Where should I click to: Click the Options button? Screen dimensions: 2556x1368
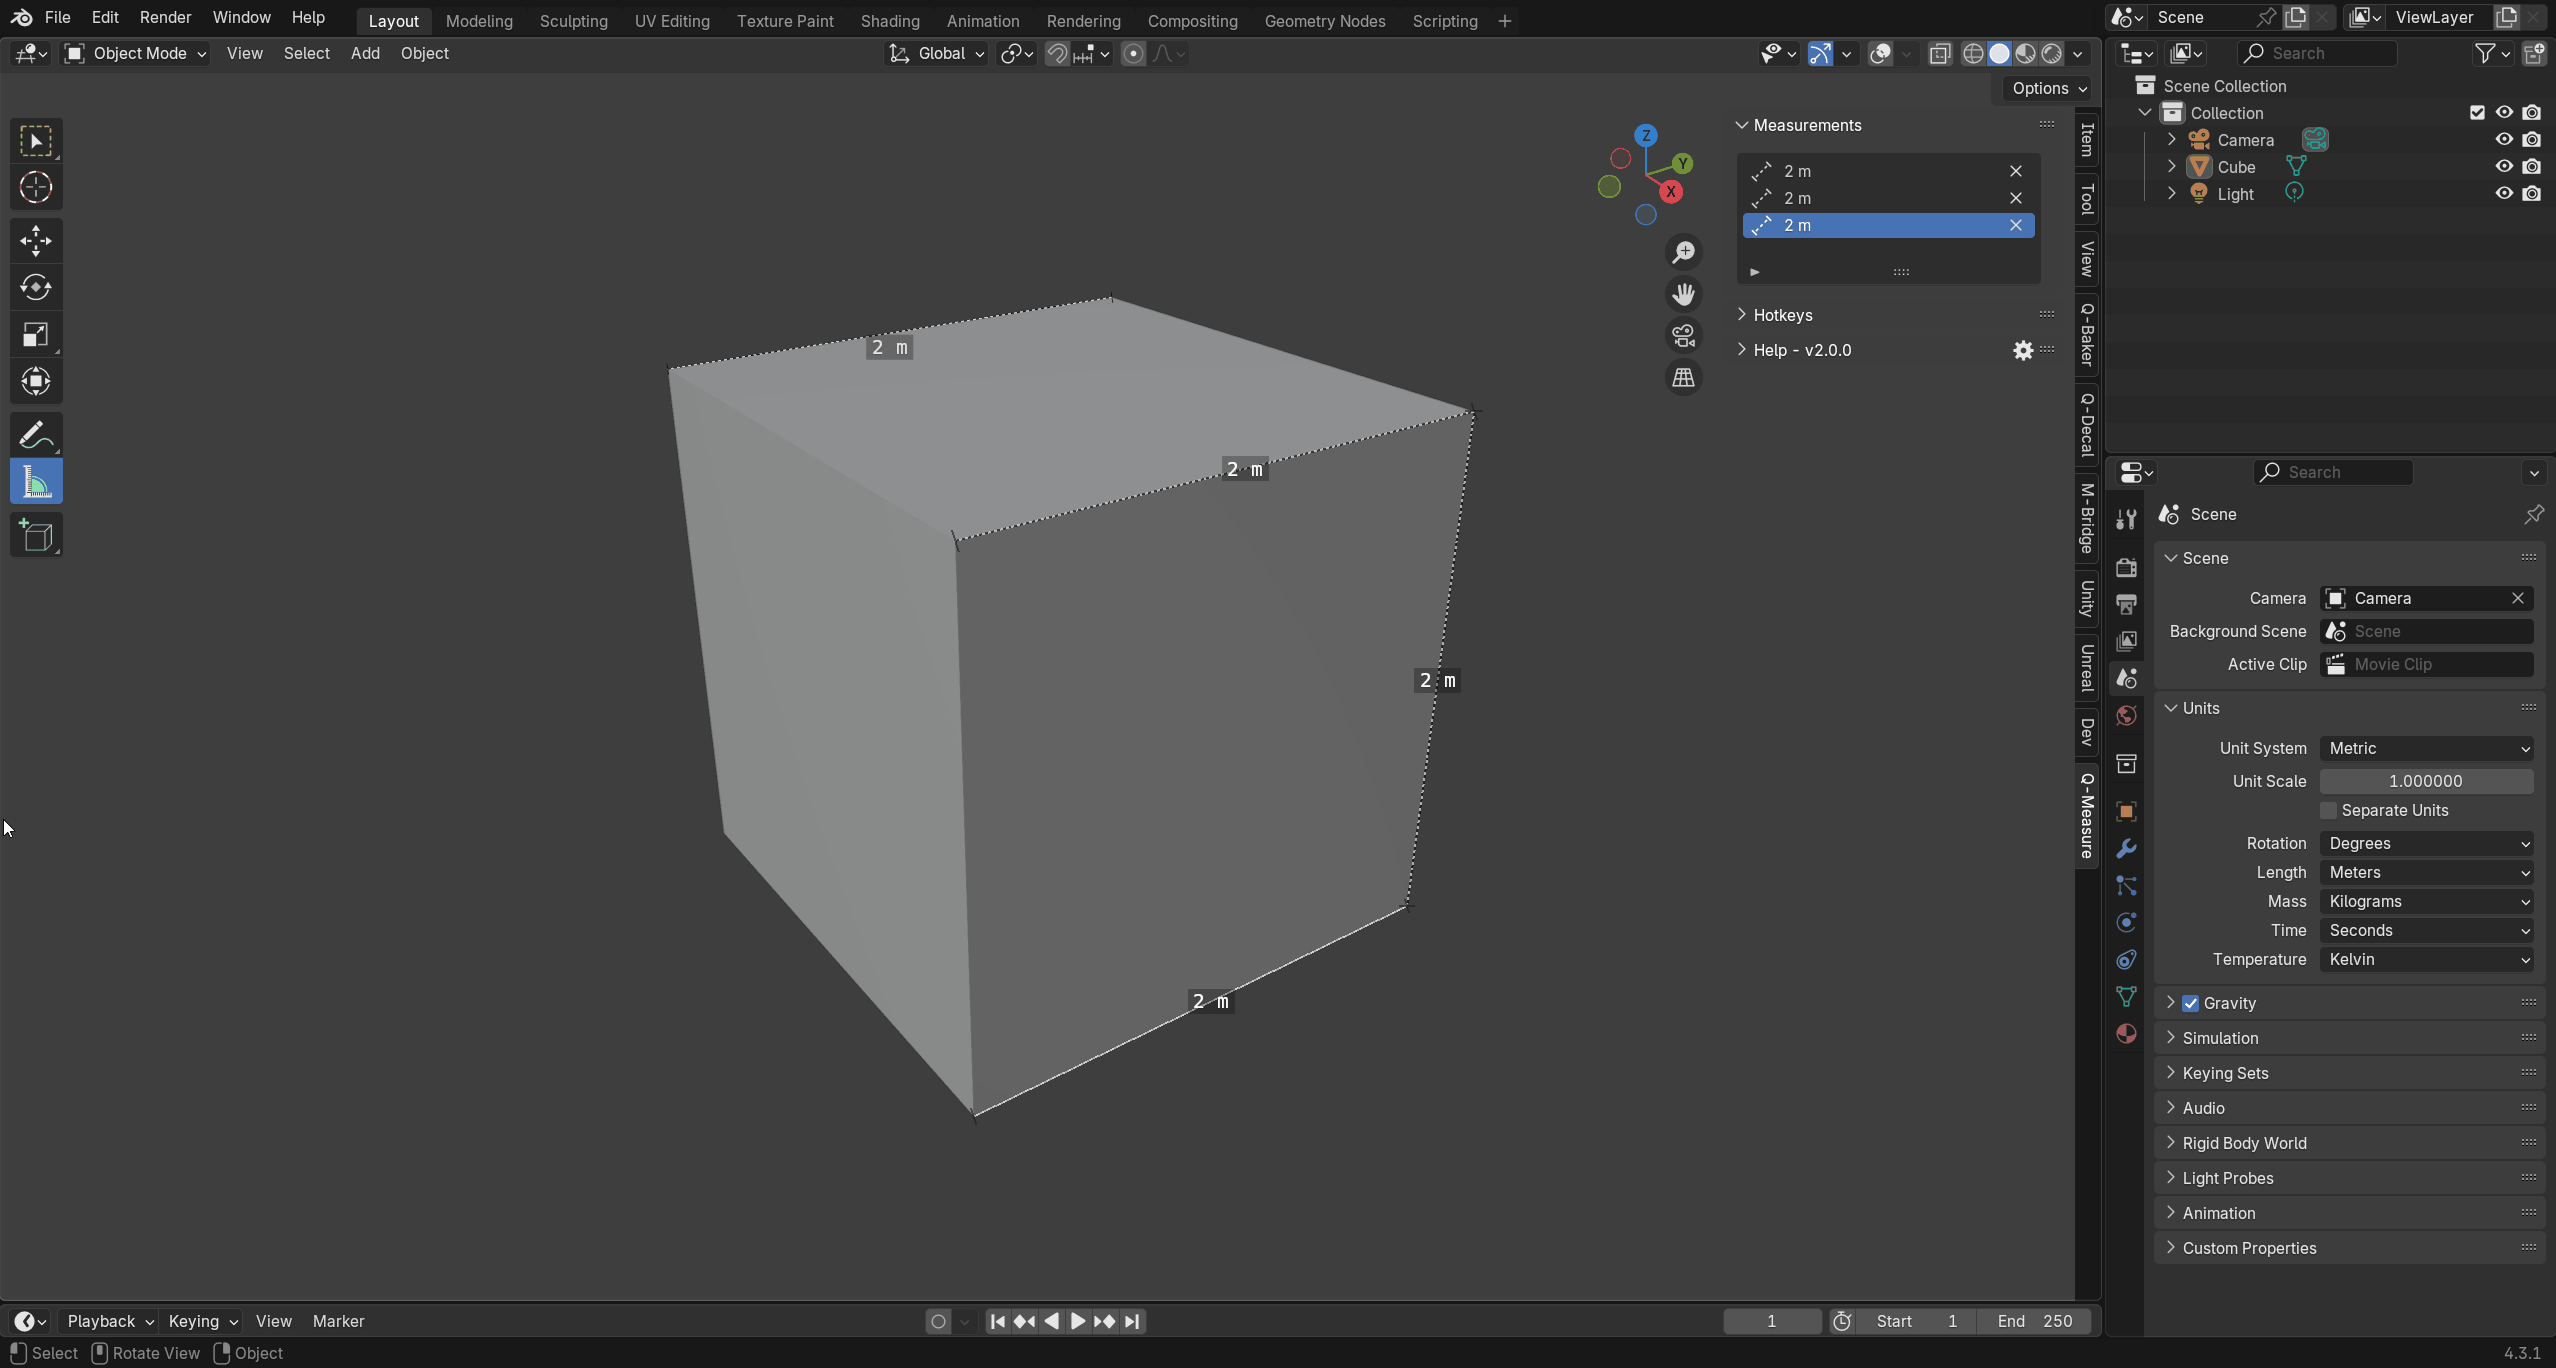(2049, 89)
